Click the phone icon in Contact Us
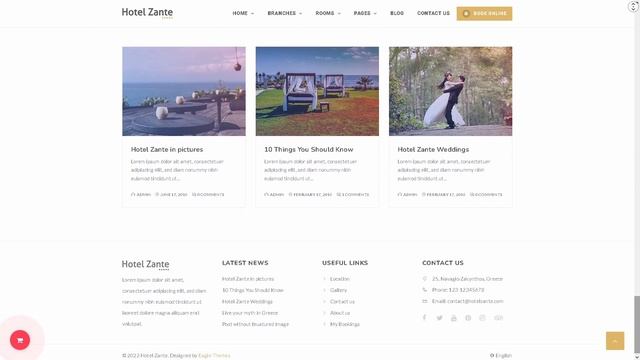 [424, 290]
